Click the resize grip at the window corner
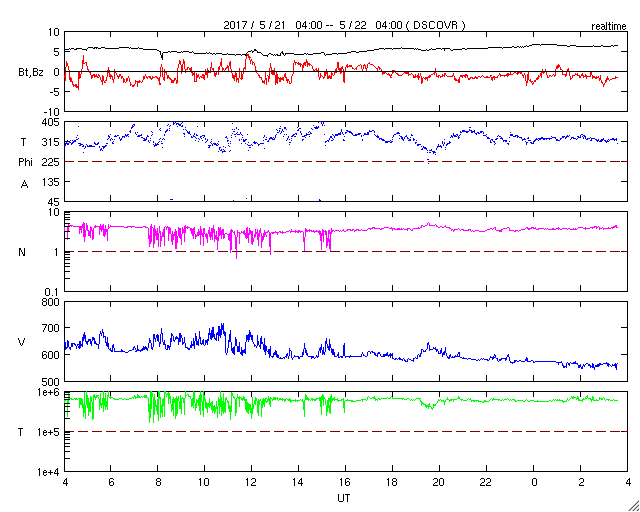 [634, 506]
